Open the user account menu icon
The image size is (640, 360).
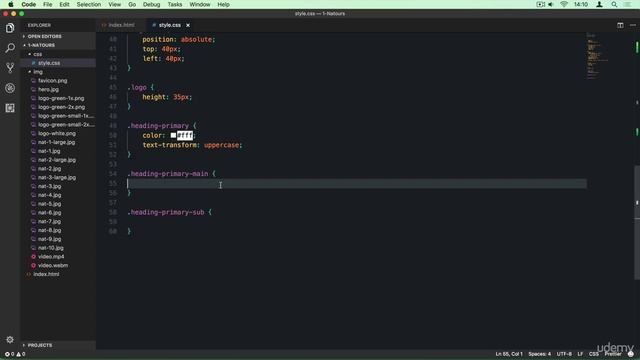coord(599,4)
